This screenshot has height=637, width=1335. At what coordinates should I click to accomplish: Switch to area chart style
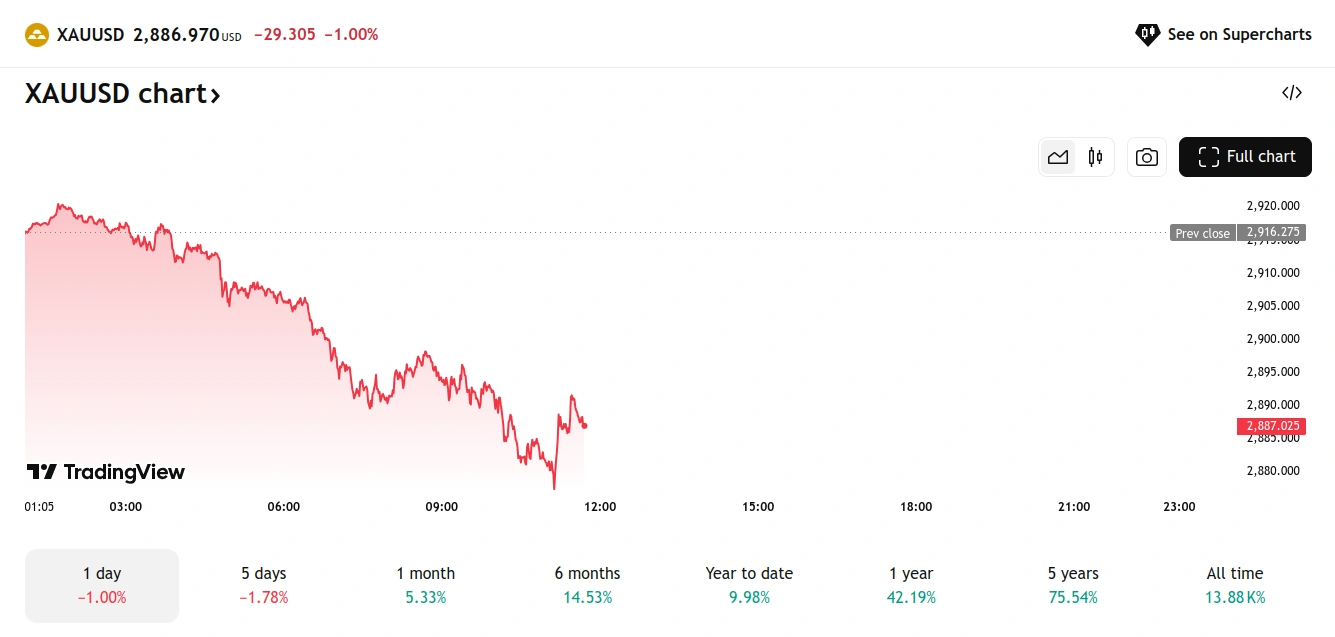click(x=1057, y=157)
